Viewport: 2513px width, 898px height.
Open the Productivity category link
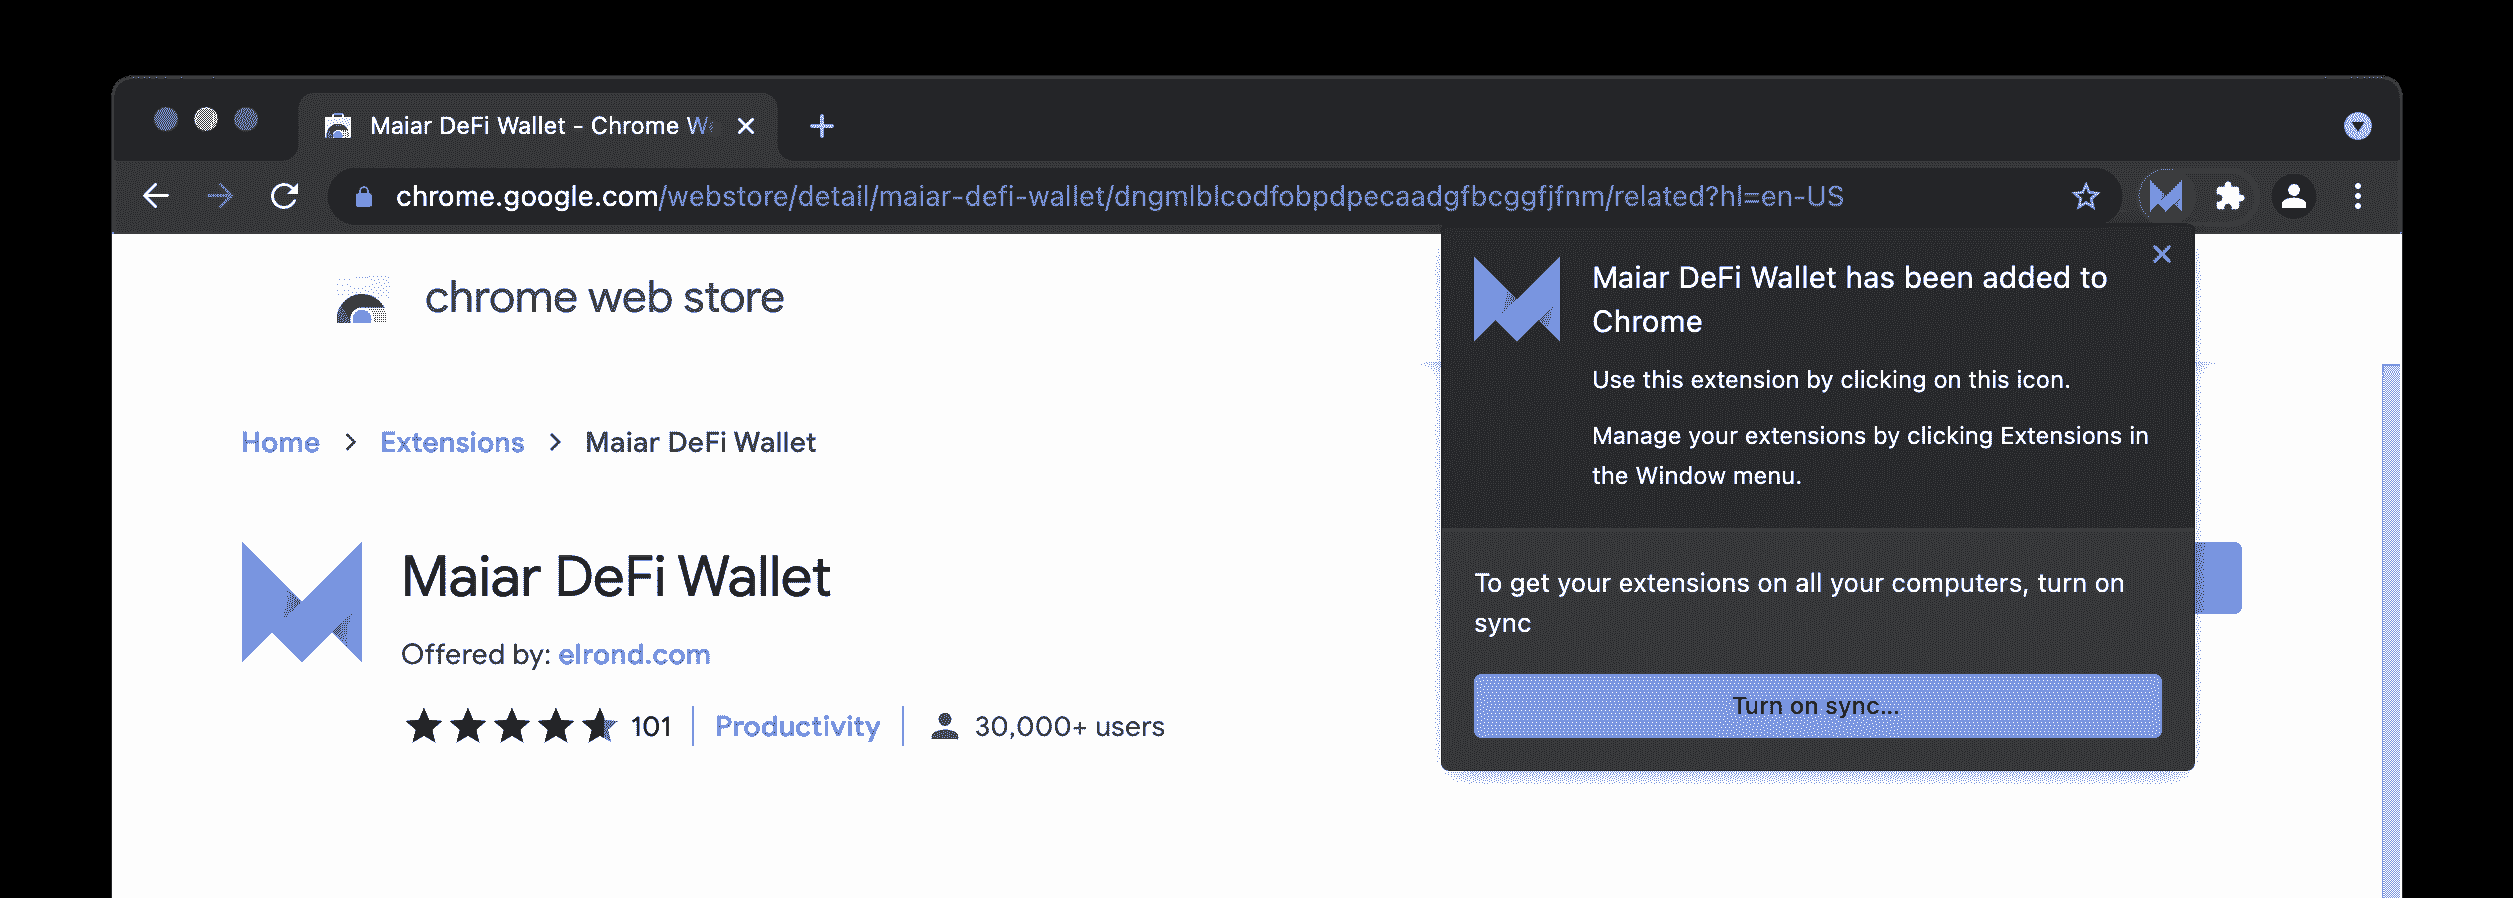pos(797,726)
